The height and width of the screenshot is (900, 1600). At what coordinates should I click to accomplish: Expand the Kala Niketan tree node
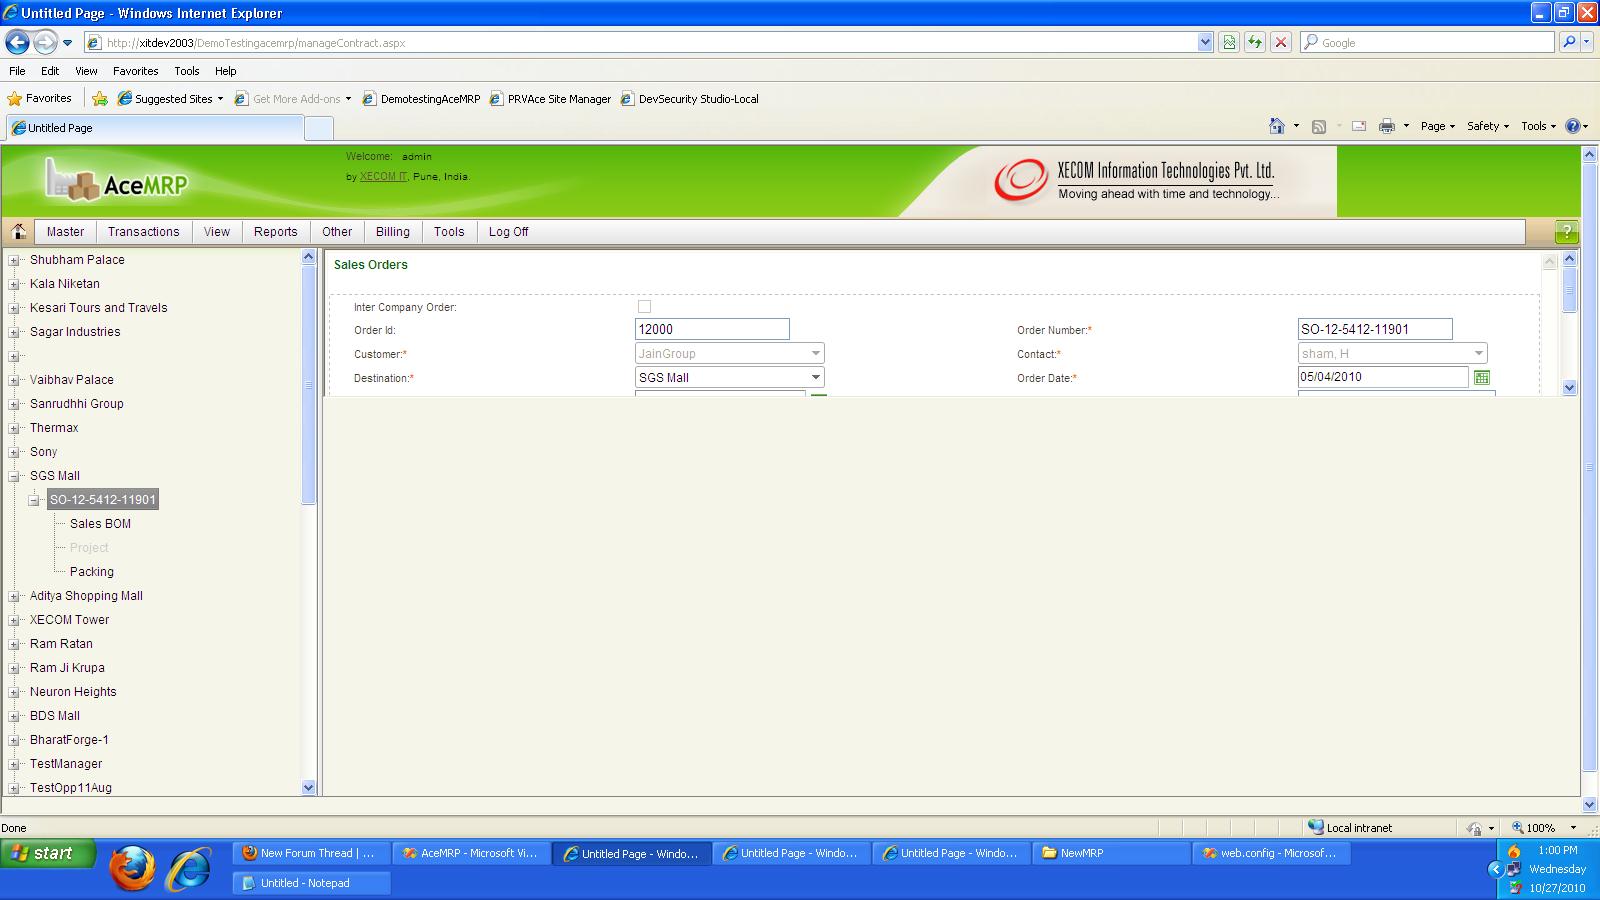(14, 284)
